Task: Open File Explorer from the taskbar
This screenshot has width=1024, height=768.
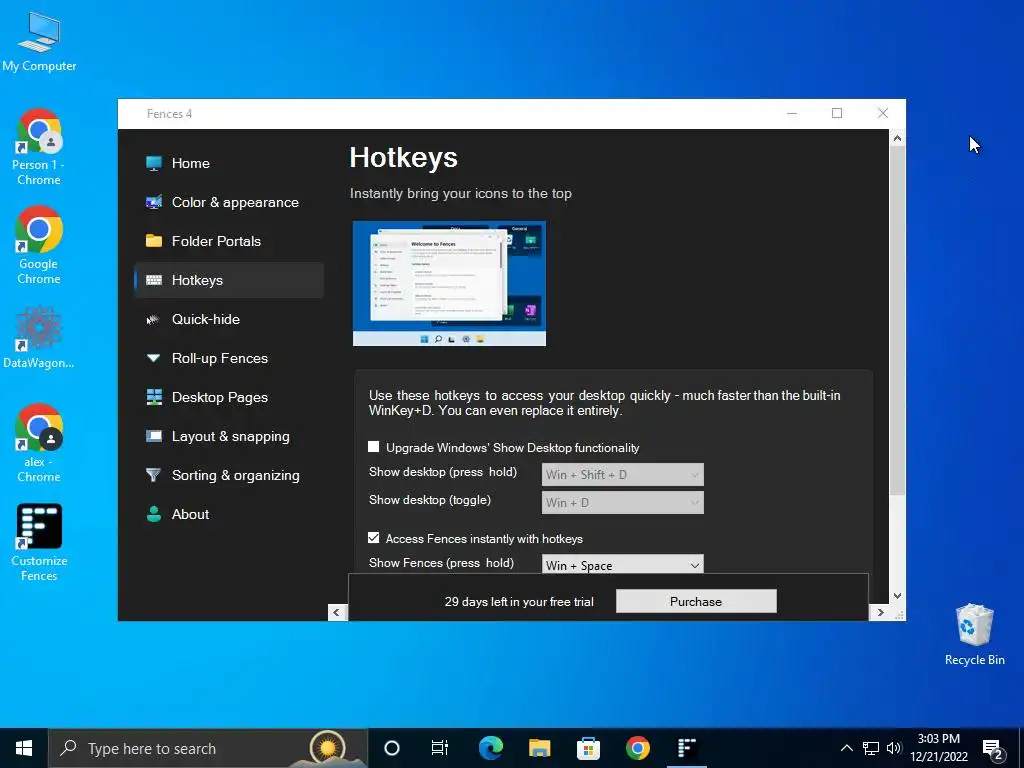Action: tap(539, 748)
